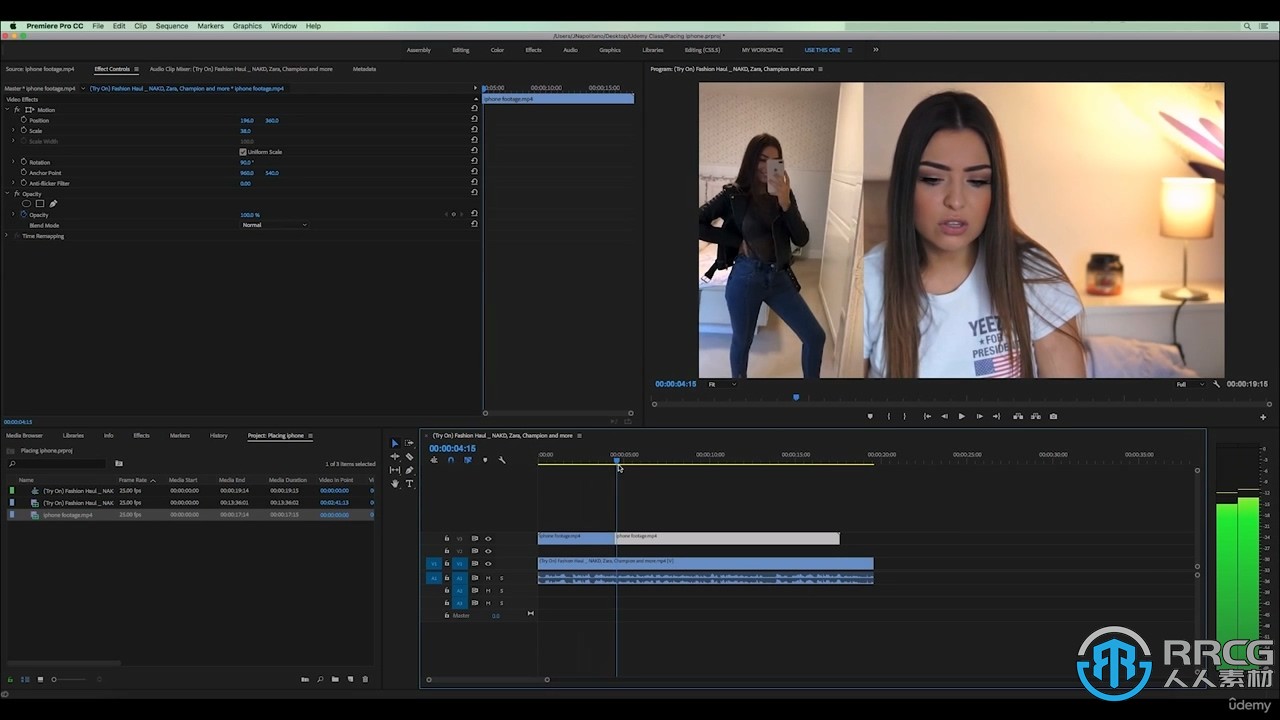
Task: Click Project panel search field
Action: point(57,463)
